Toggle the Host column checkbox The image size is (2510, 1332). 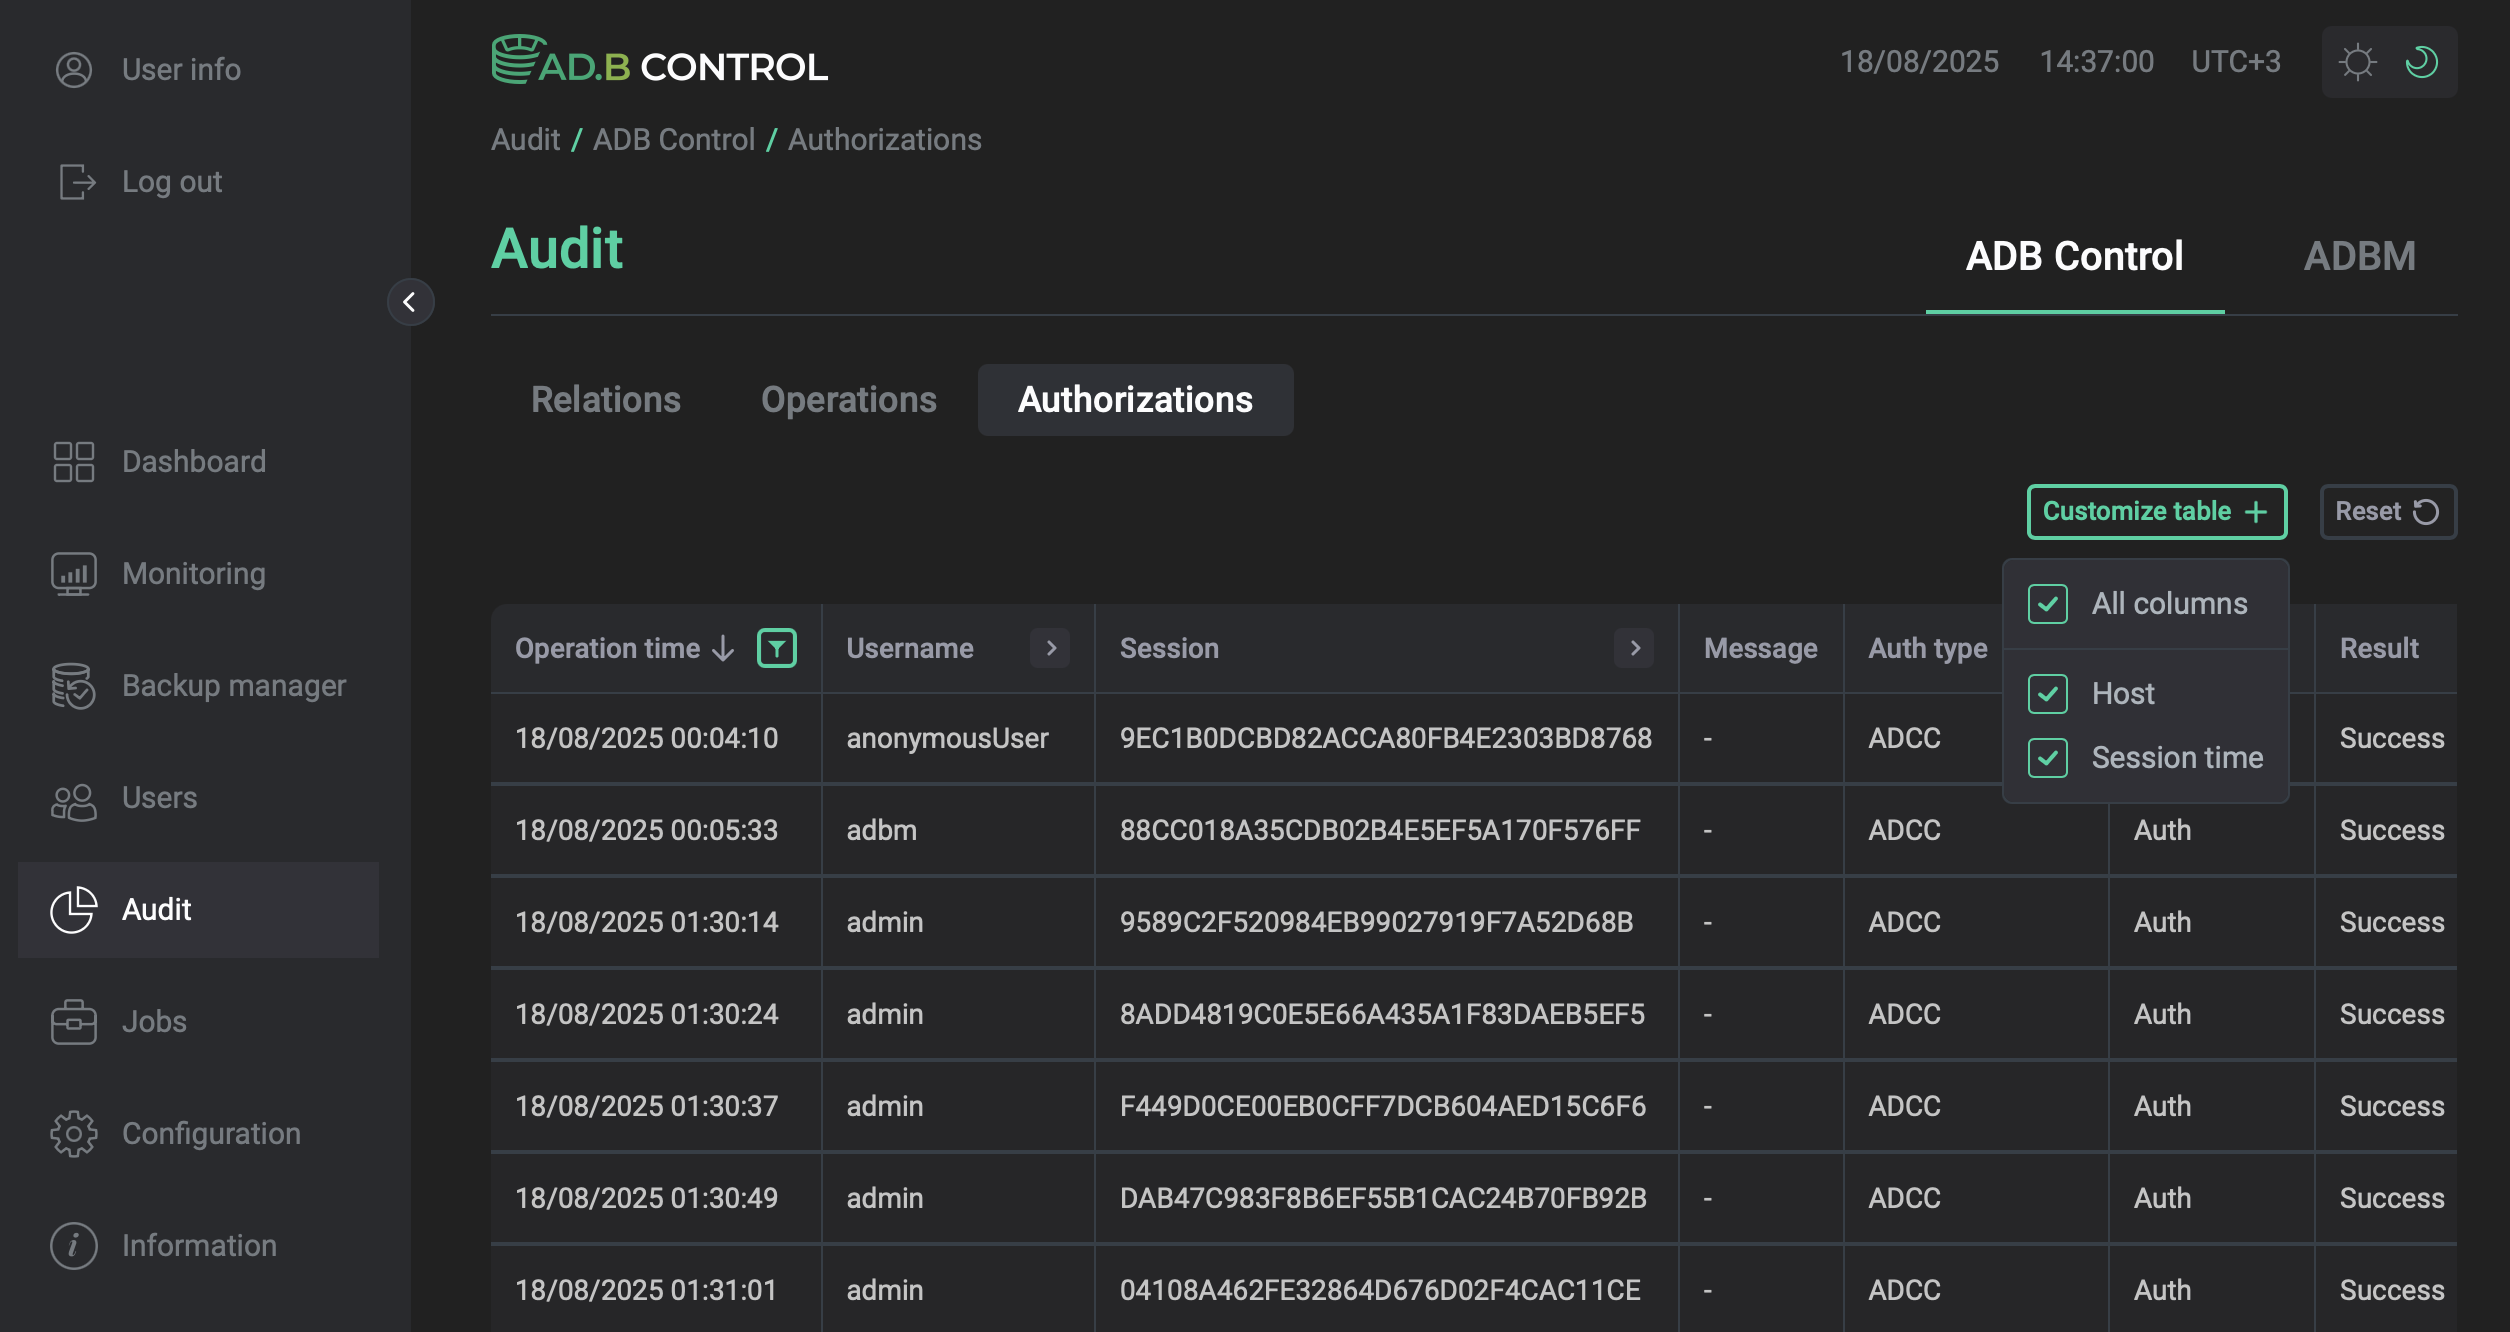[2048, 694]
